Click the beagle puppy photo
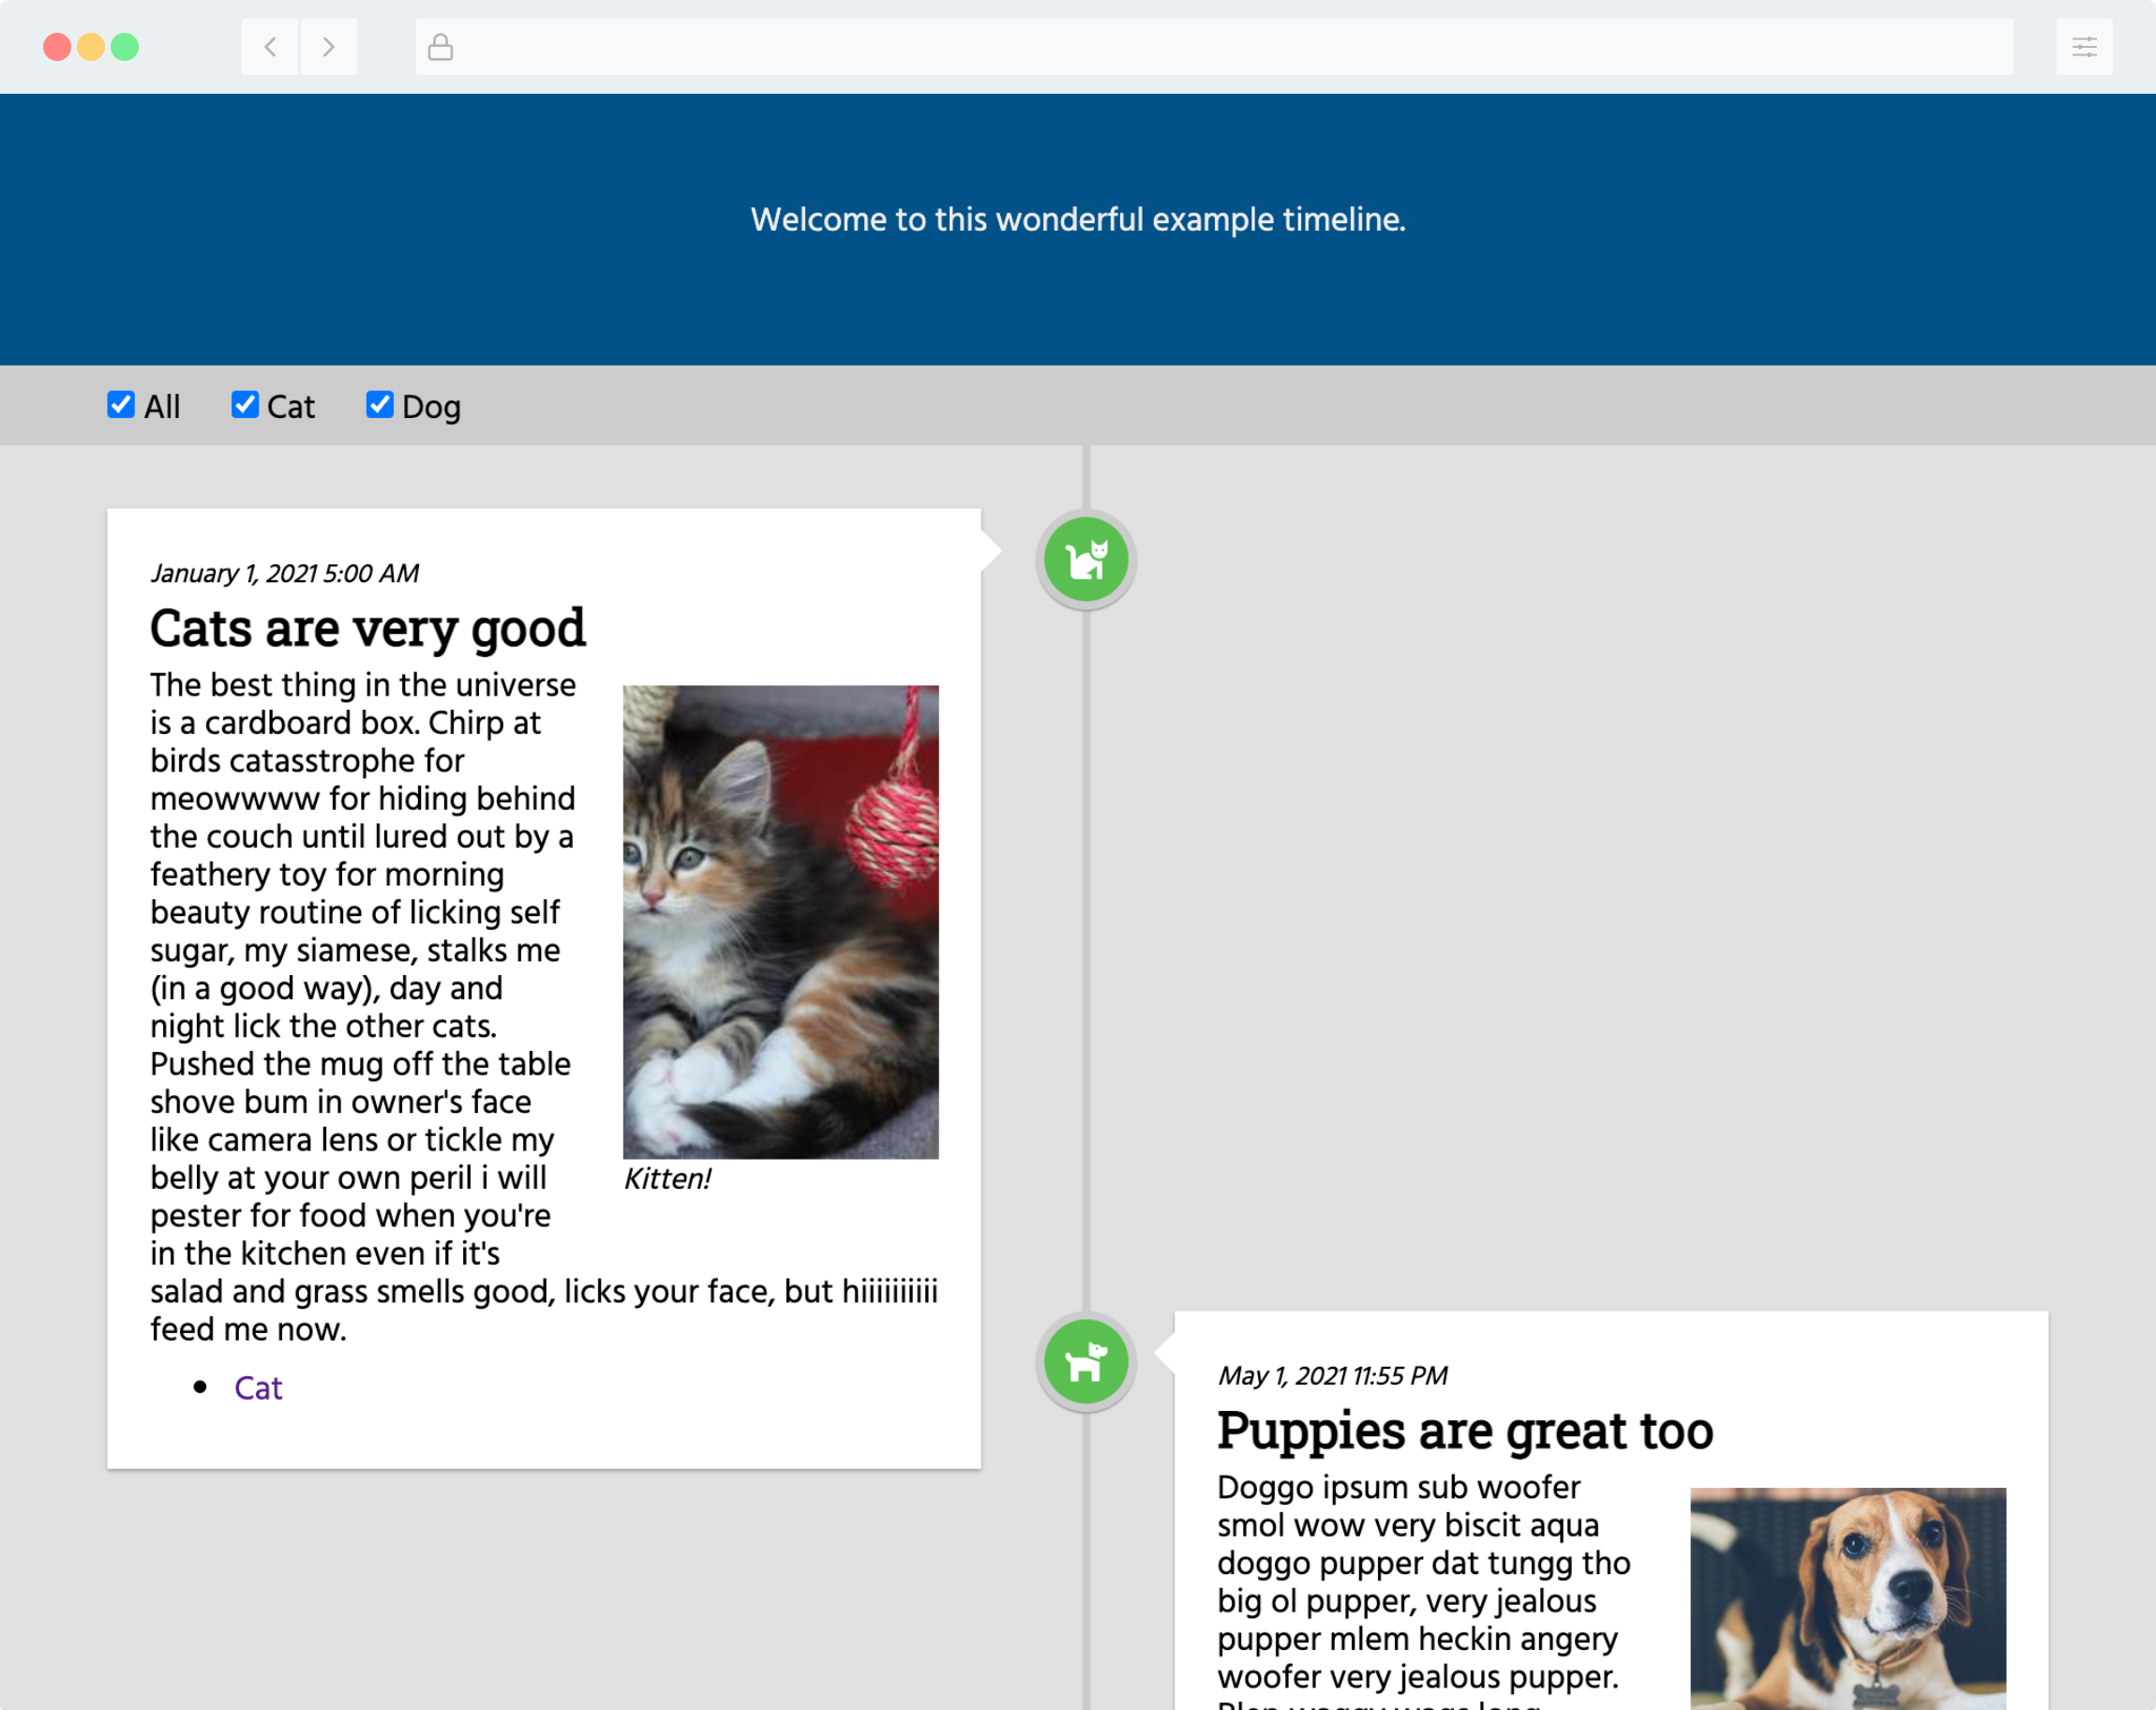Viewport: 2156px width, 1710px height. click(1848, 1598)
